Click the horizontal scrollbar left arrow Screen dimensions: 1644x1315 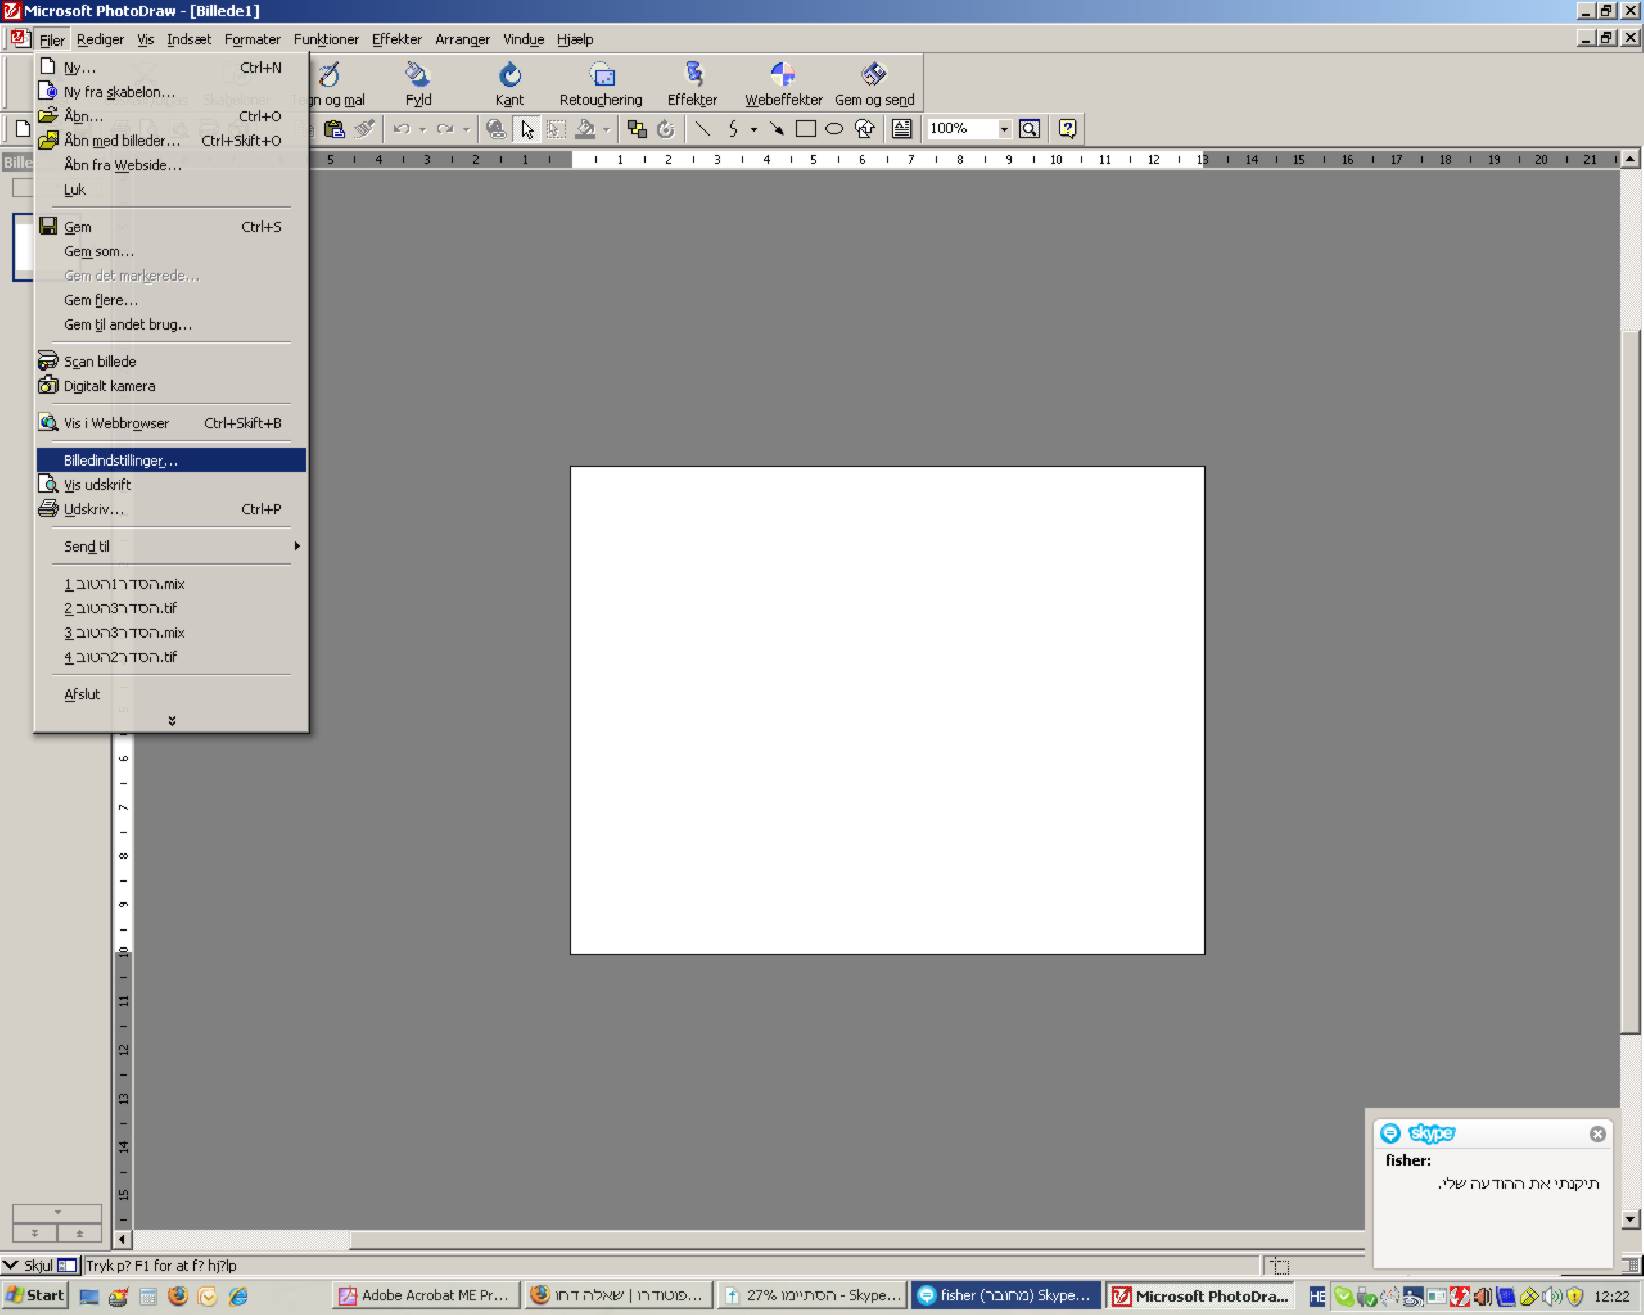(123, 1239)
